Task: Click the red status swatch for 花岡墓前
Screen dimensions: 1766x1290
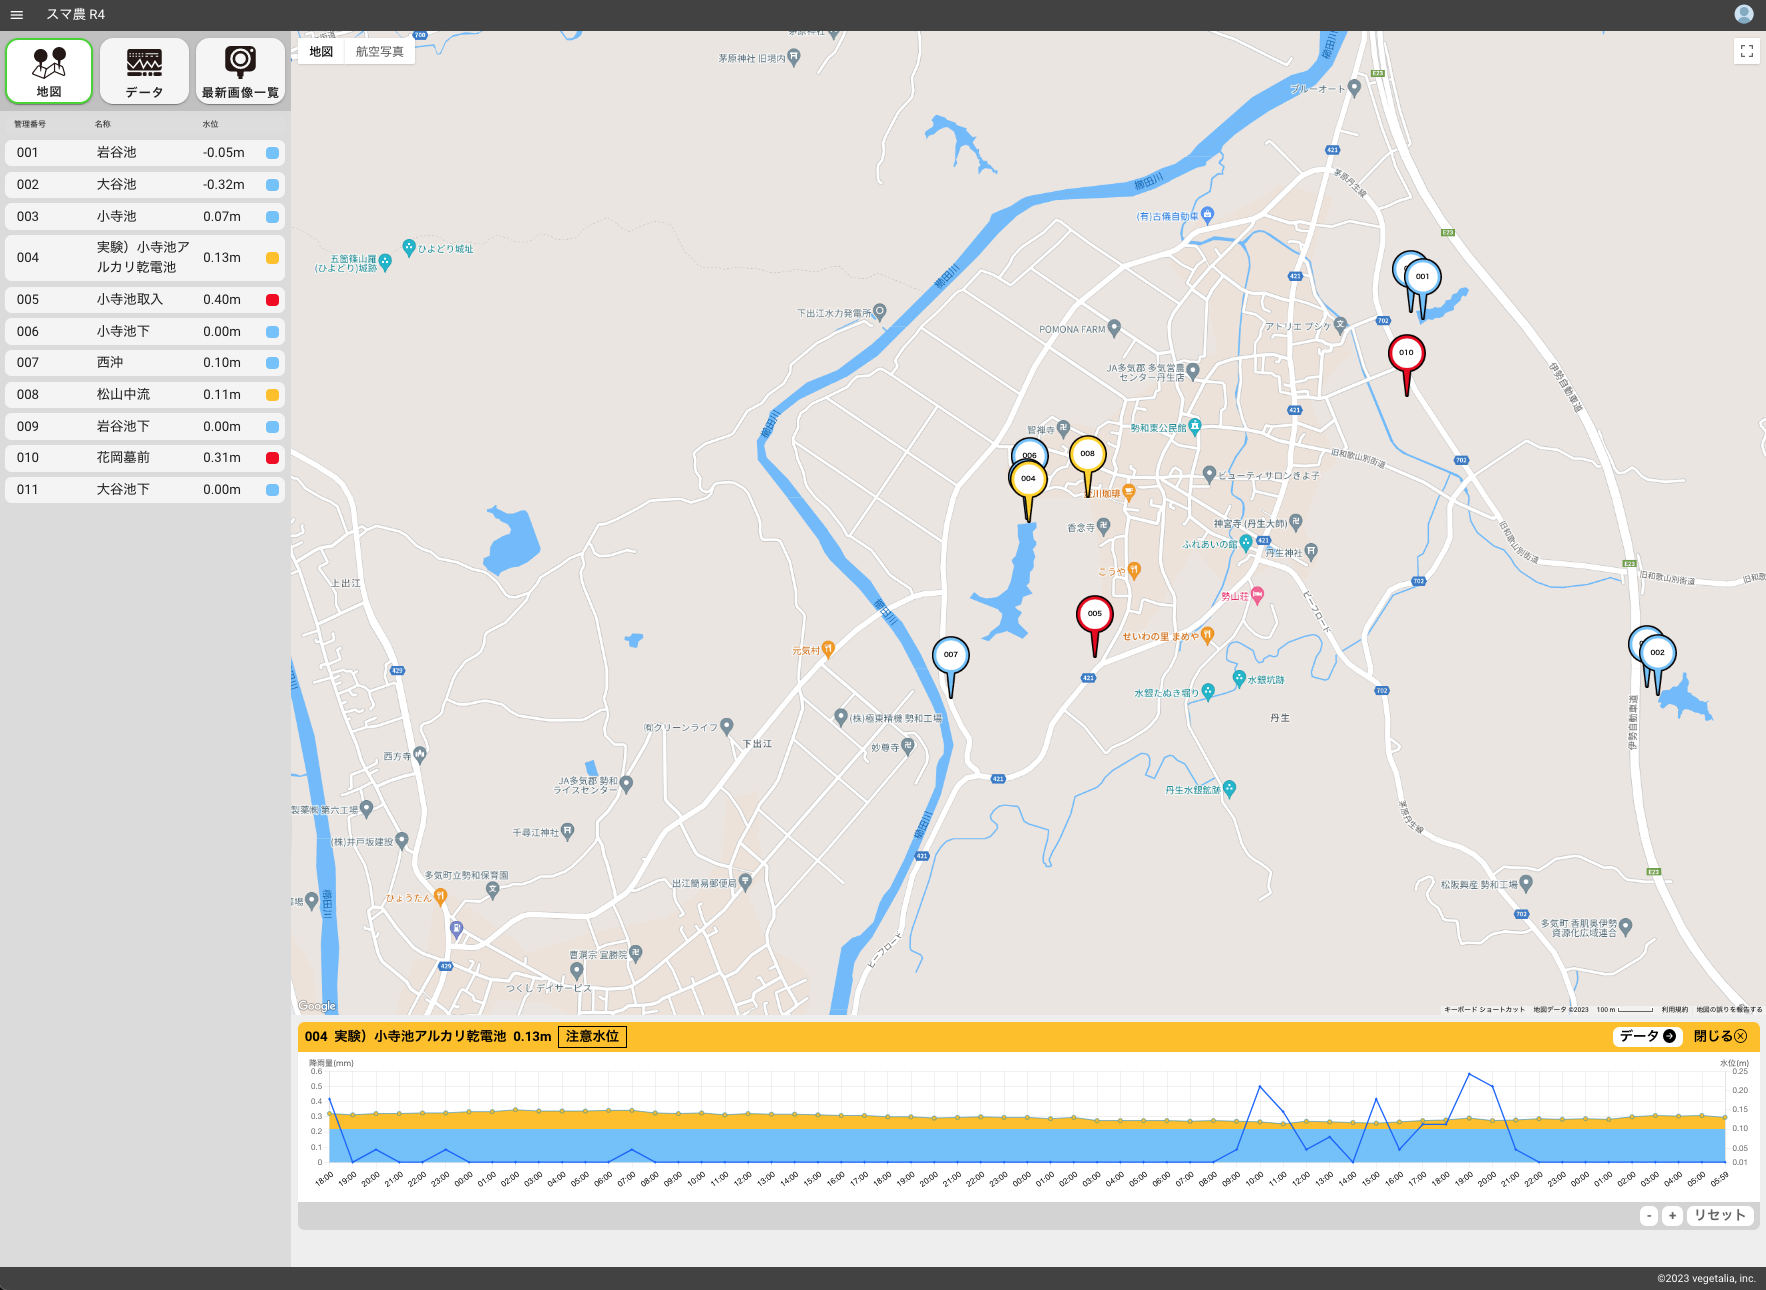Action: pos(272,458)
